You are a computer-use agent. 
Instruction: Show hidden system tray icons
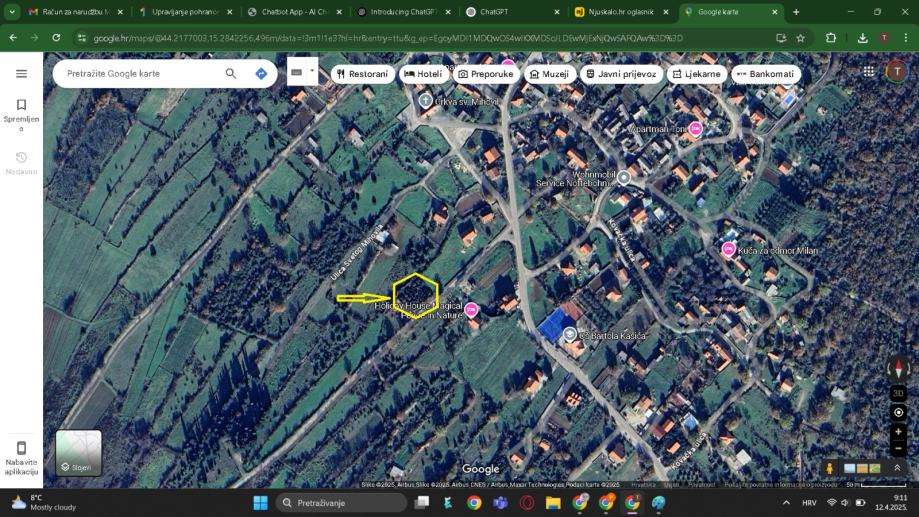786,503
